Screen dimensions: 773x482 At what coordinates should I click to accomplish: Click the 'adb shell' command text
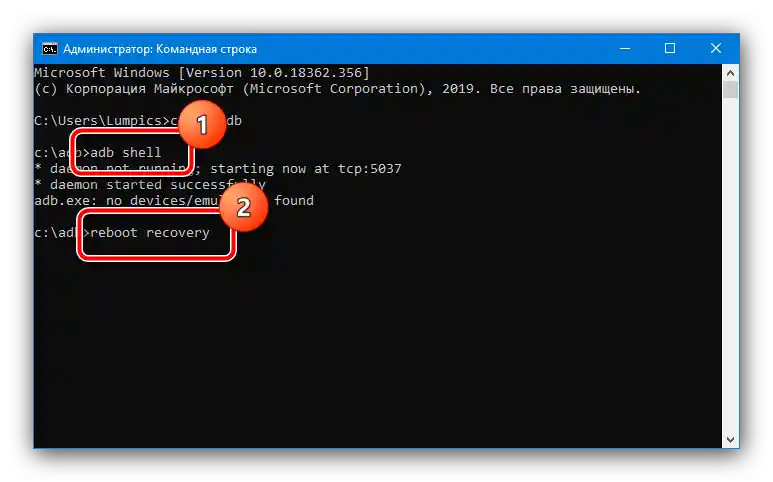click(x=126, y=152)
